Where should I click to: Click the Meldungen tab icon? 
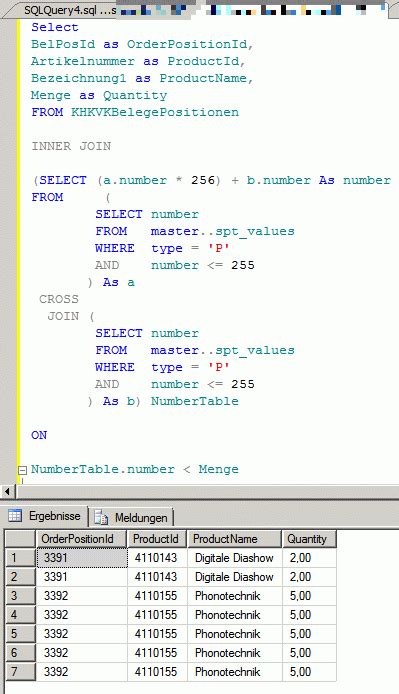click(101, 517)
